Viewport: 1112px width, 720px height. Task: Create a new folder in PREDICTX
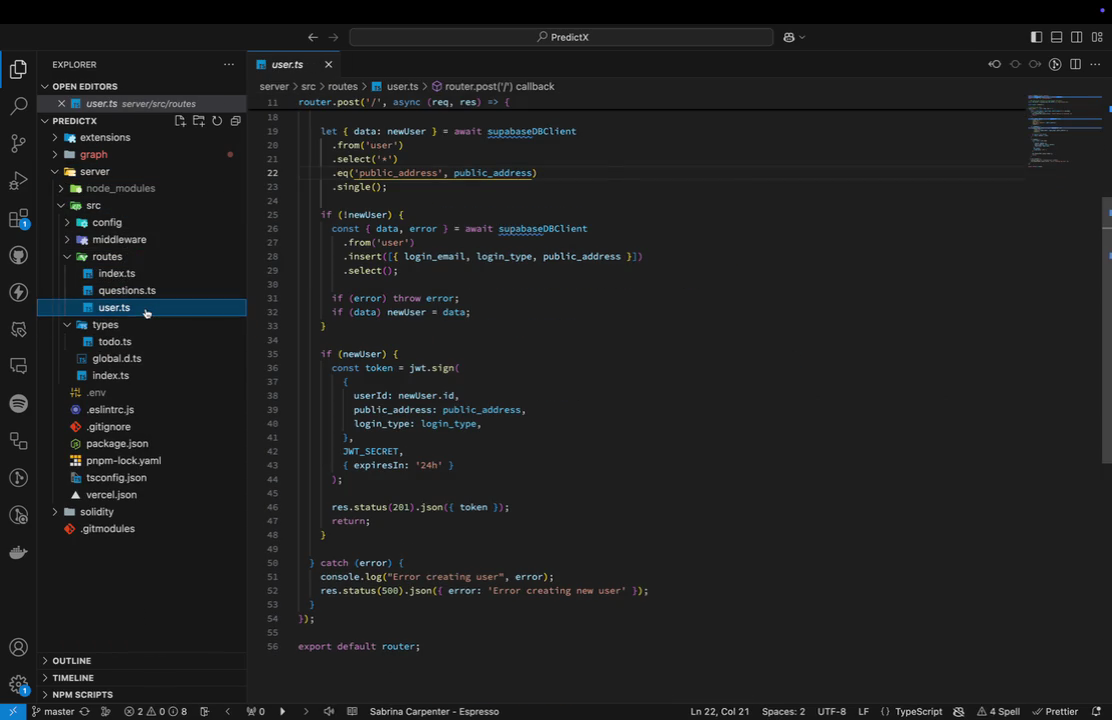pyautogui.click(x=199, y=121)
